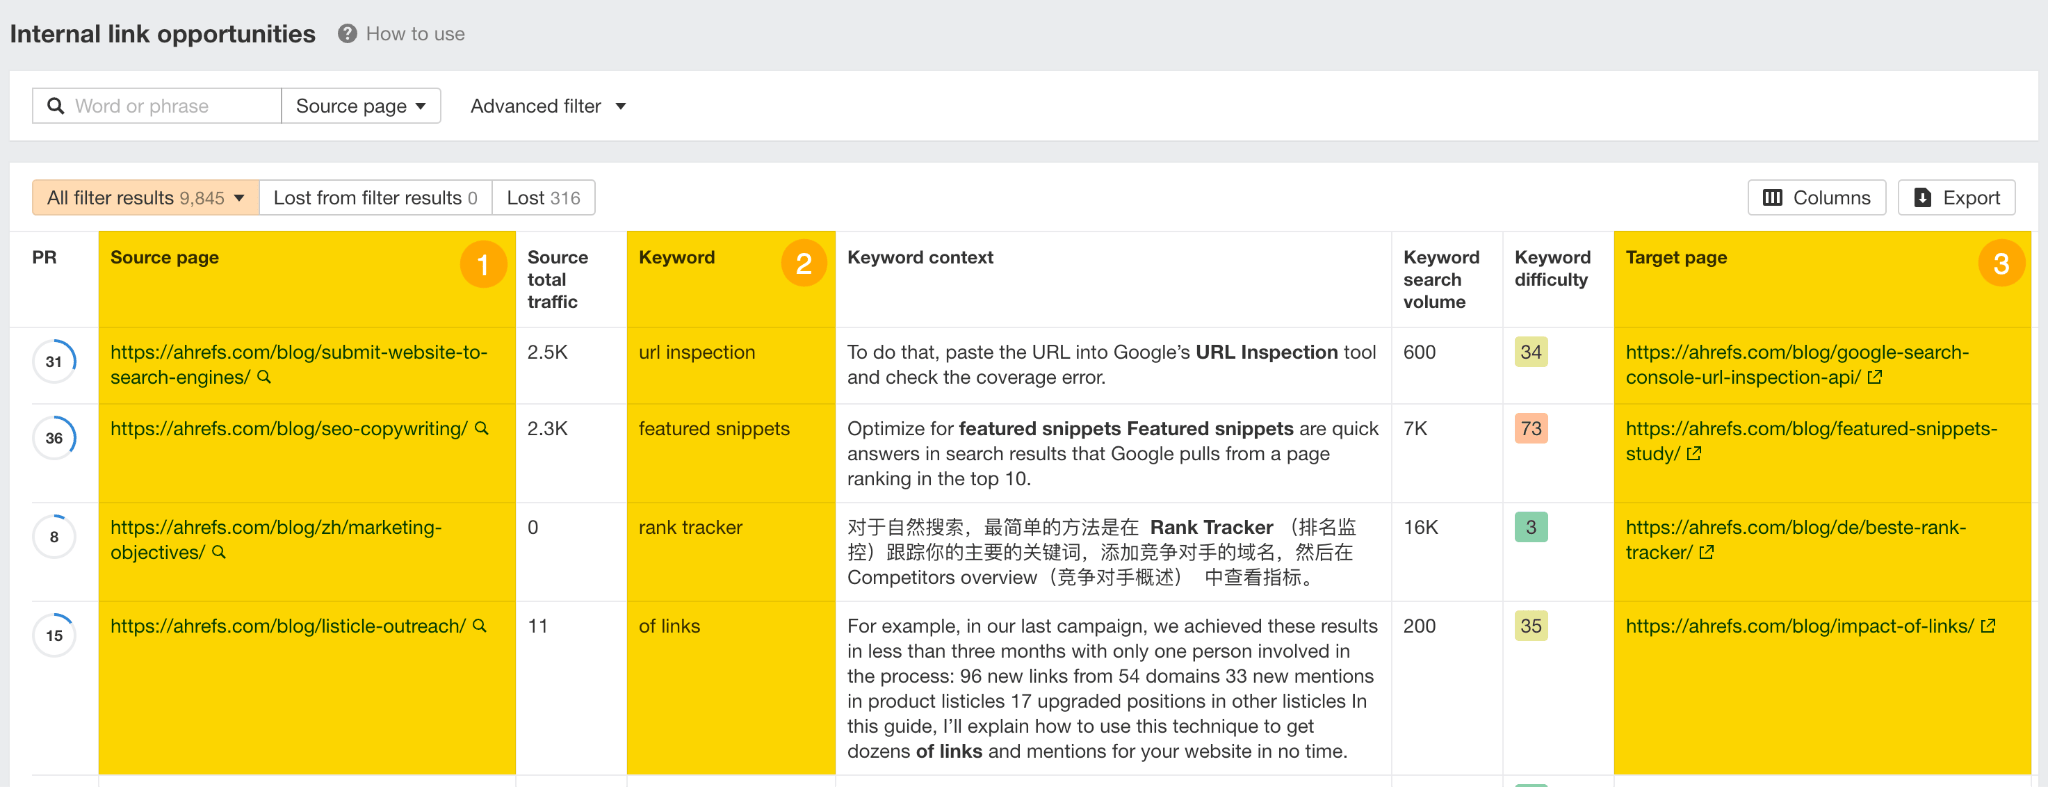This screenshot has height=787, width=2048.
Task: Expand the All filter results dropdown
Action: coord(146,198)
